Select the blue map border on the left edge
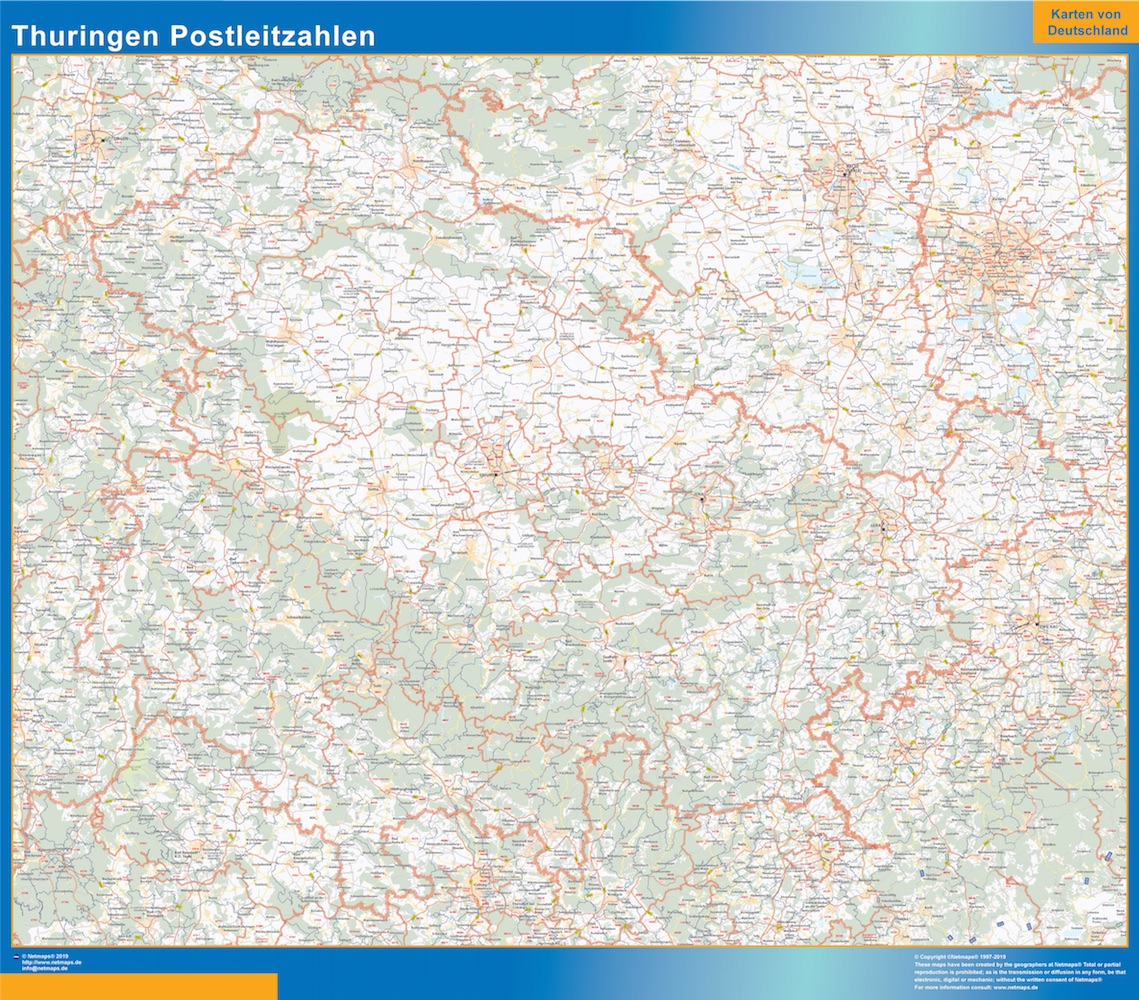This screenshot has height=1000, width=1139. 5,500
